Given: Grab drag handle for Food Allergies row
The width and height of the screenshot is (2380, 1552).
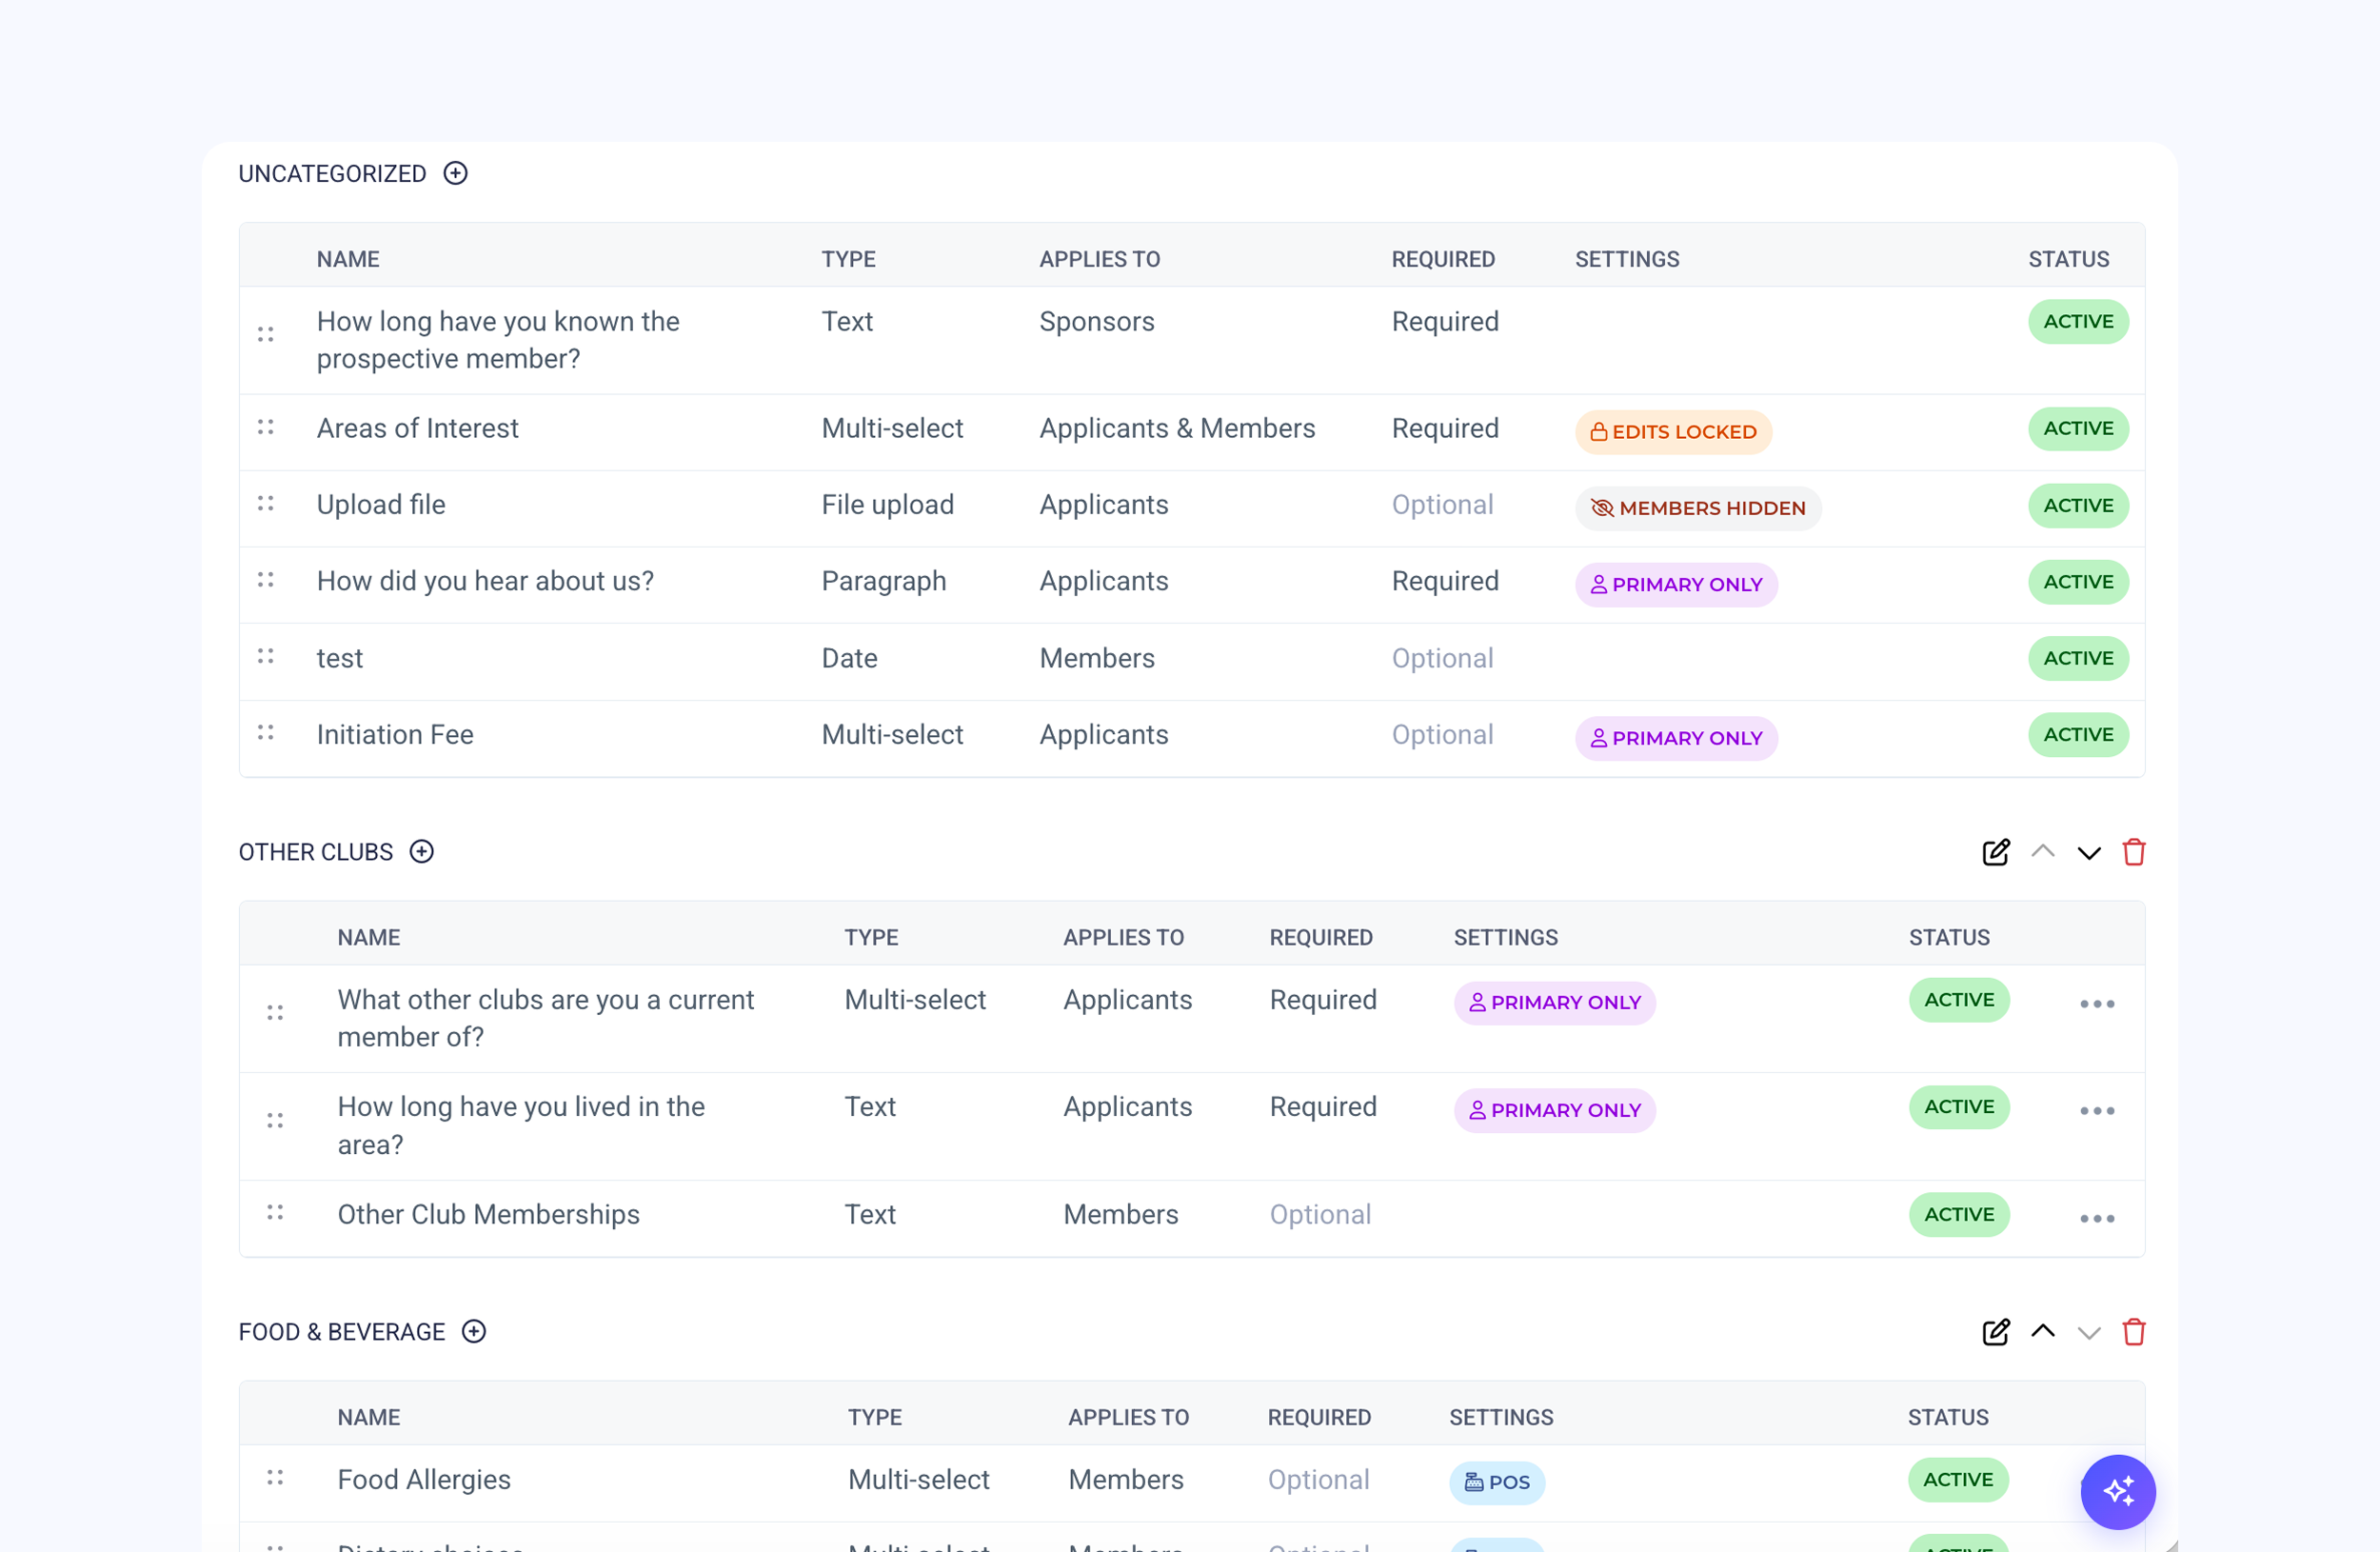Looking at the screenshot, I should (x=275, y=1477).
